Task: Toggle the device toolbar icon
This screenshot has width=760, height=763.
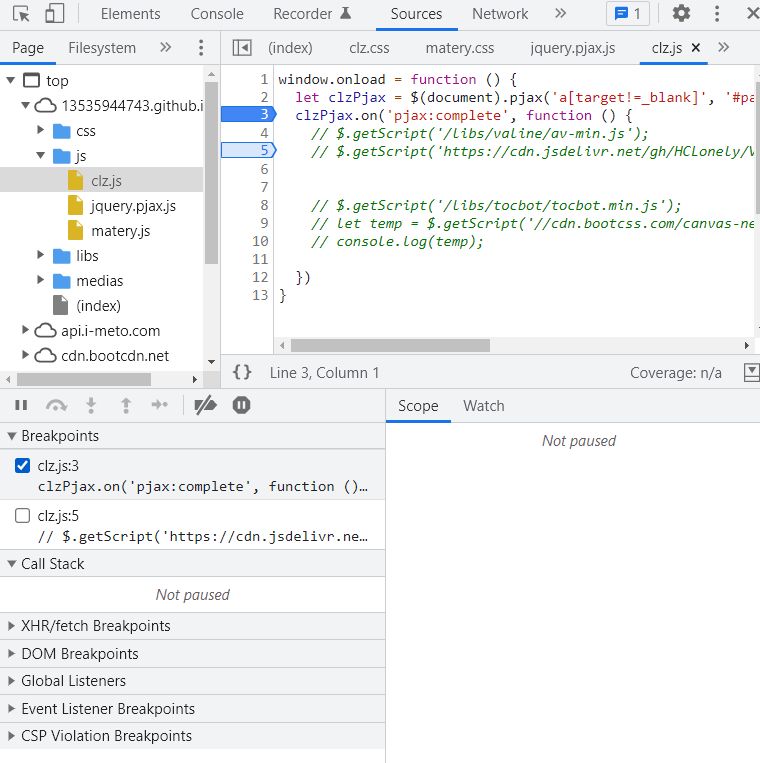Action: coord(54,14)
